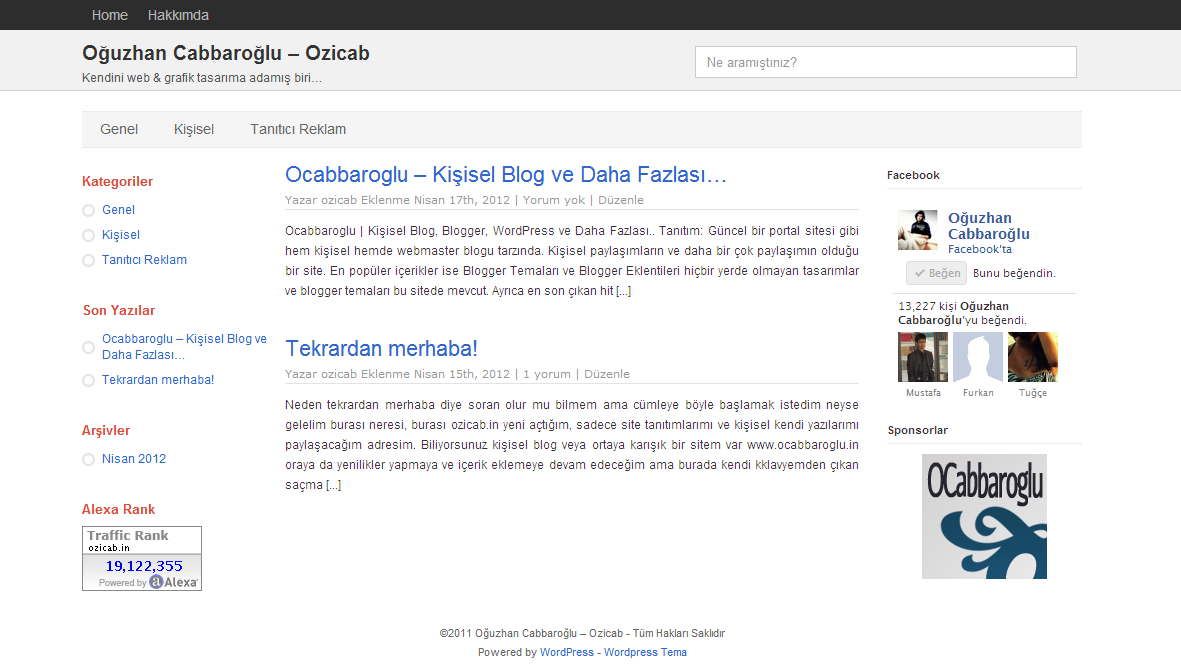Open the Wordpress Tema footer link

645,652
